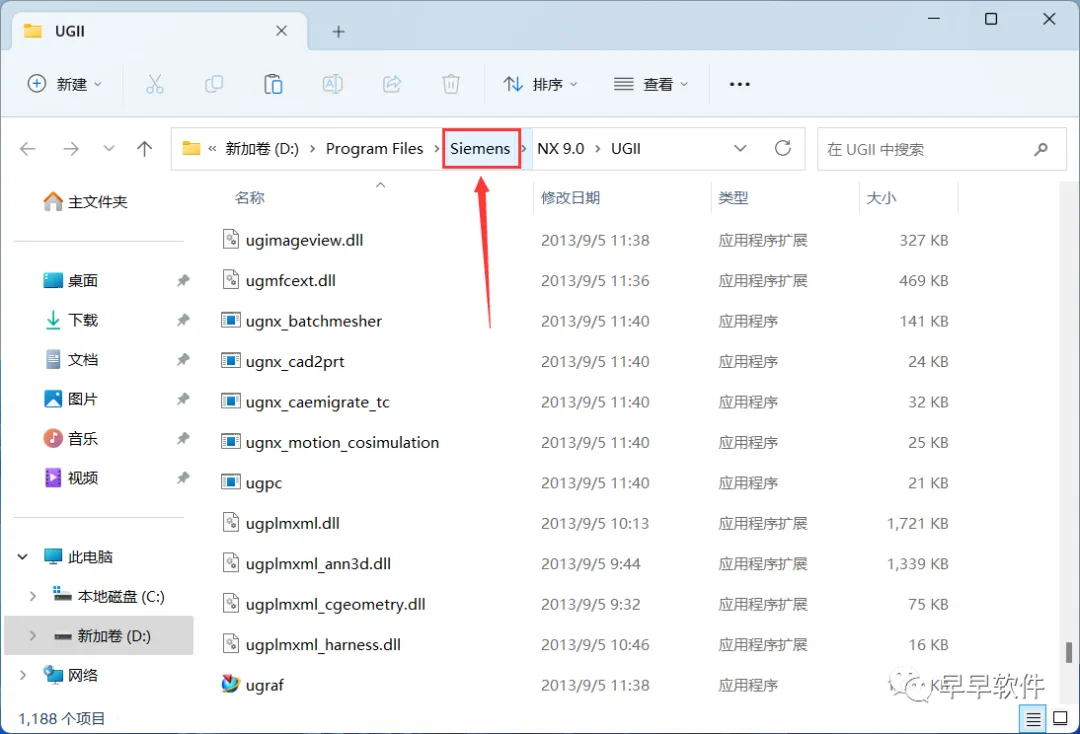Sort by 修改日期 column header
Screen dimensions: 1080x734
(x=570, y=198)
